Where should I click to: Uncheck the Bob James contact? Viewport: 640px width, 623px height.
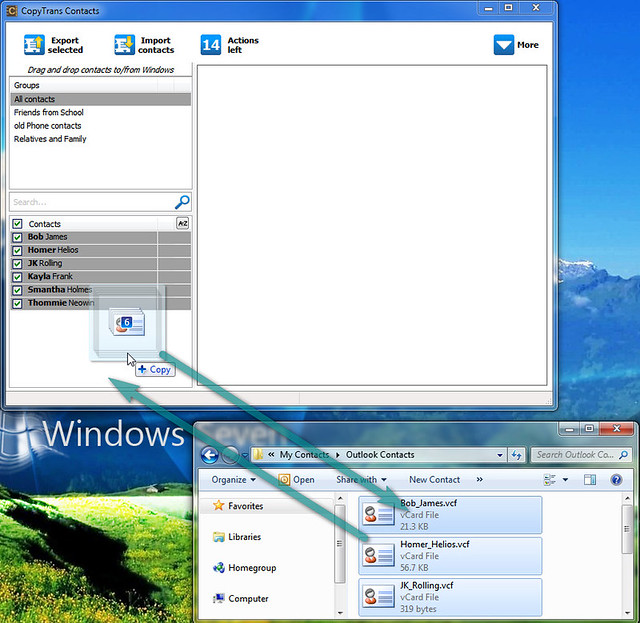tap(17, 237)
